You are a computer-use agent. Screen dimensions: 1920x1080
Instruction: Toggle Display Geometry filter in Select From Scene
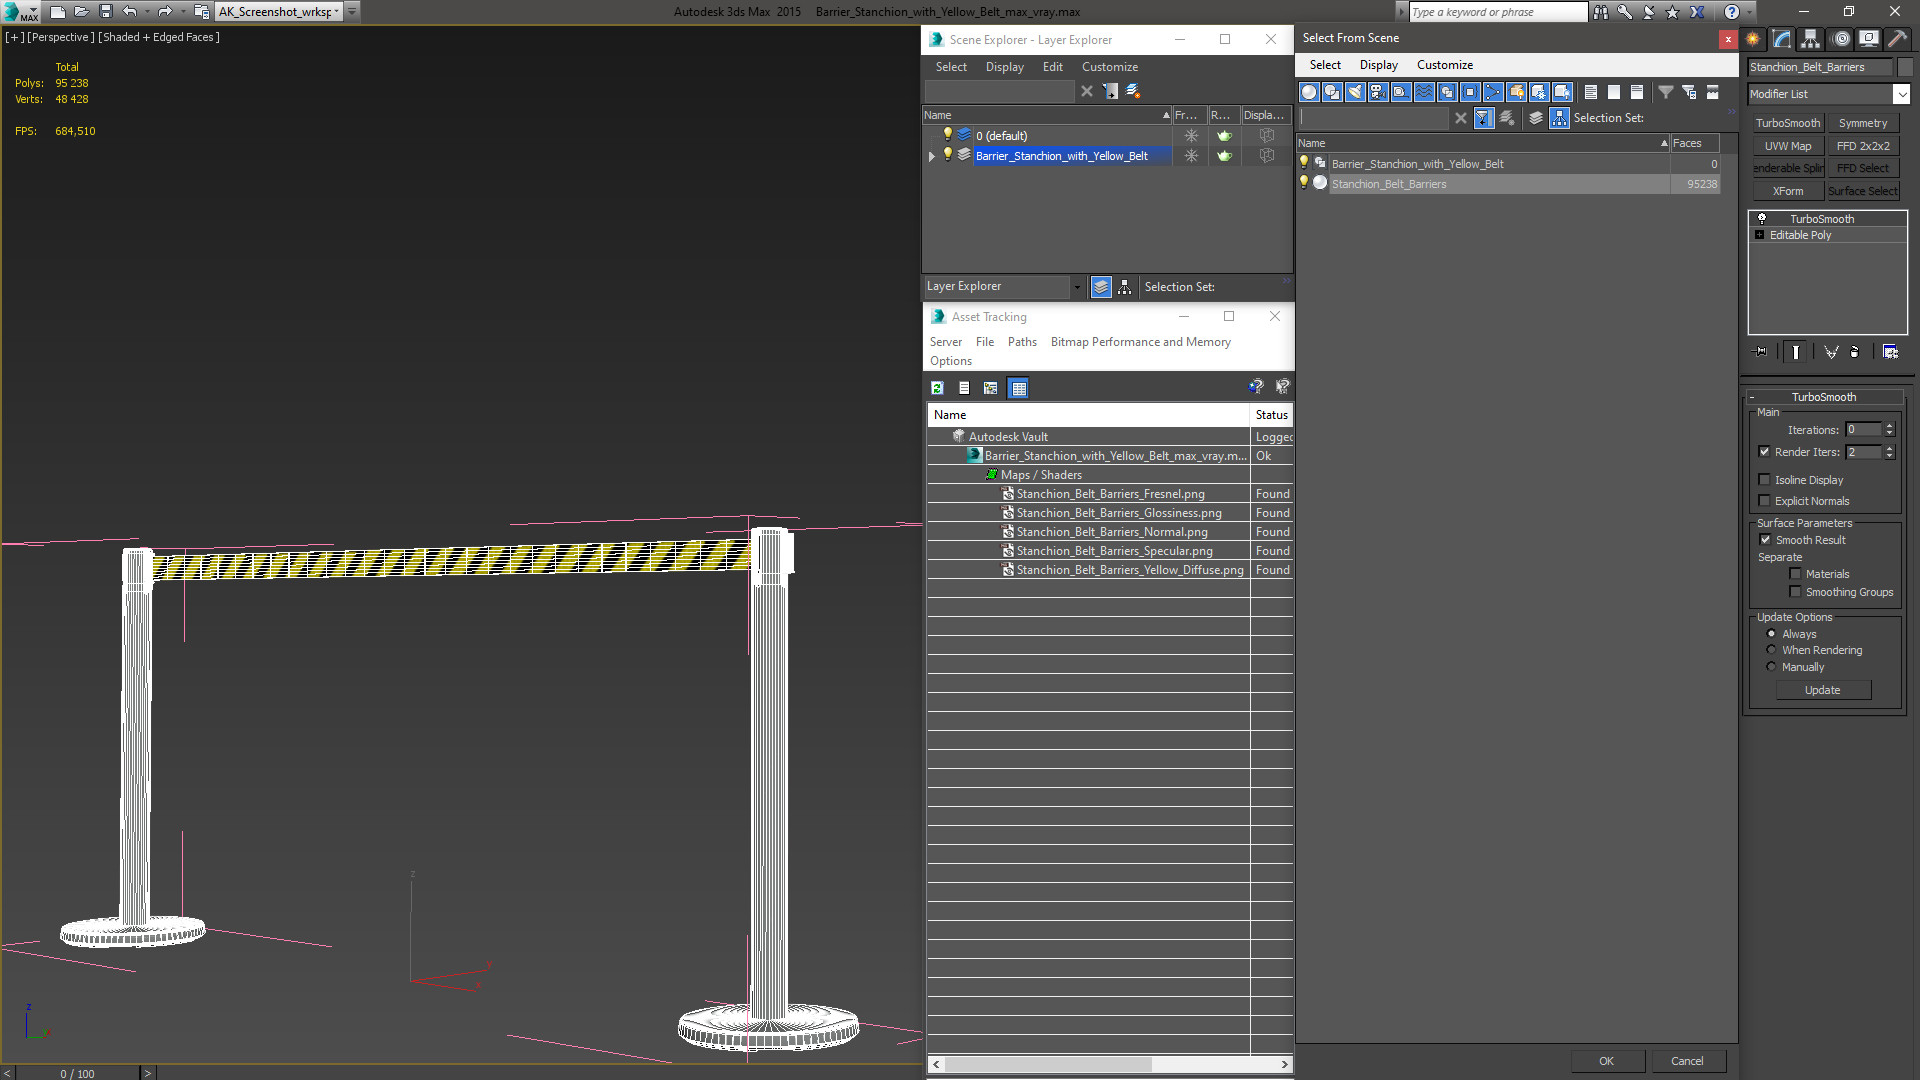pyautogui.click(x=1309, y=92)
